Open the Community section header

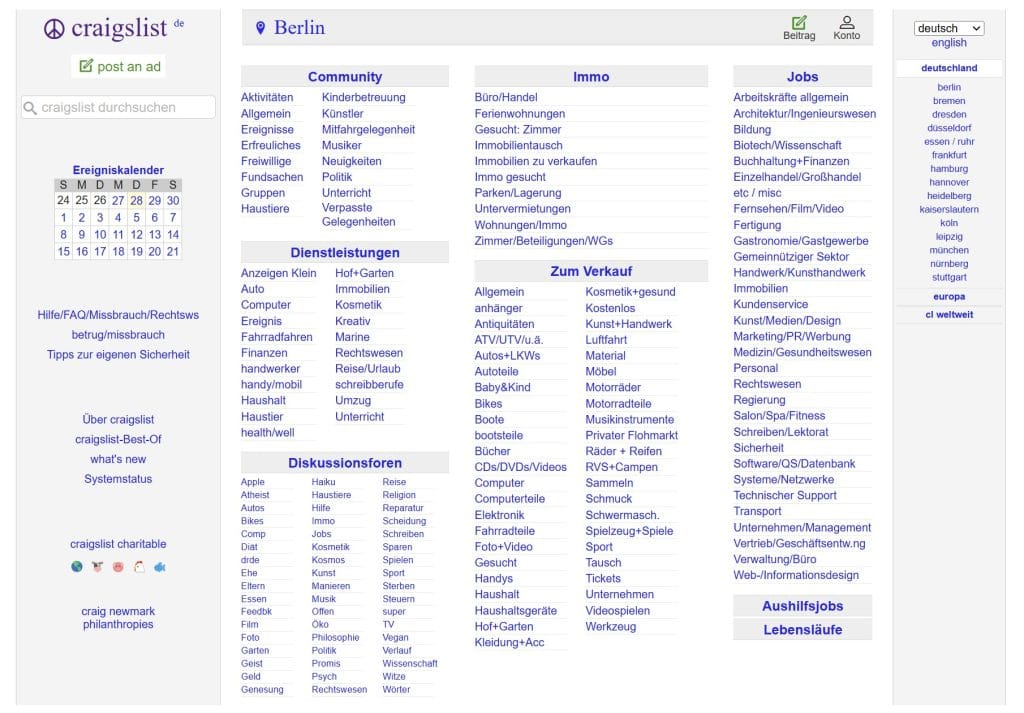click(x=345, y=76)
